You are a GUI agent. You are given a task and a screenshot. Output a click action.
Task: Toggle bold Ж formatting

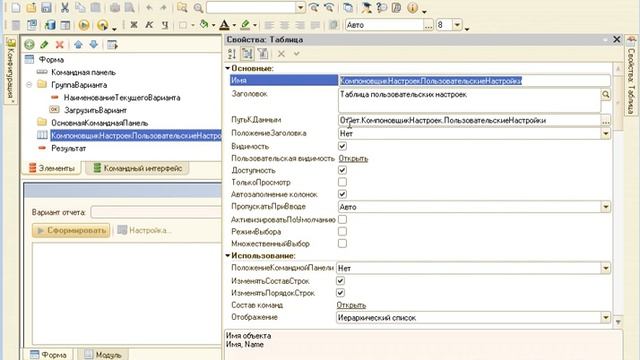(133, 25)
